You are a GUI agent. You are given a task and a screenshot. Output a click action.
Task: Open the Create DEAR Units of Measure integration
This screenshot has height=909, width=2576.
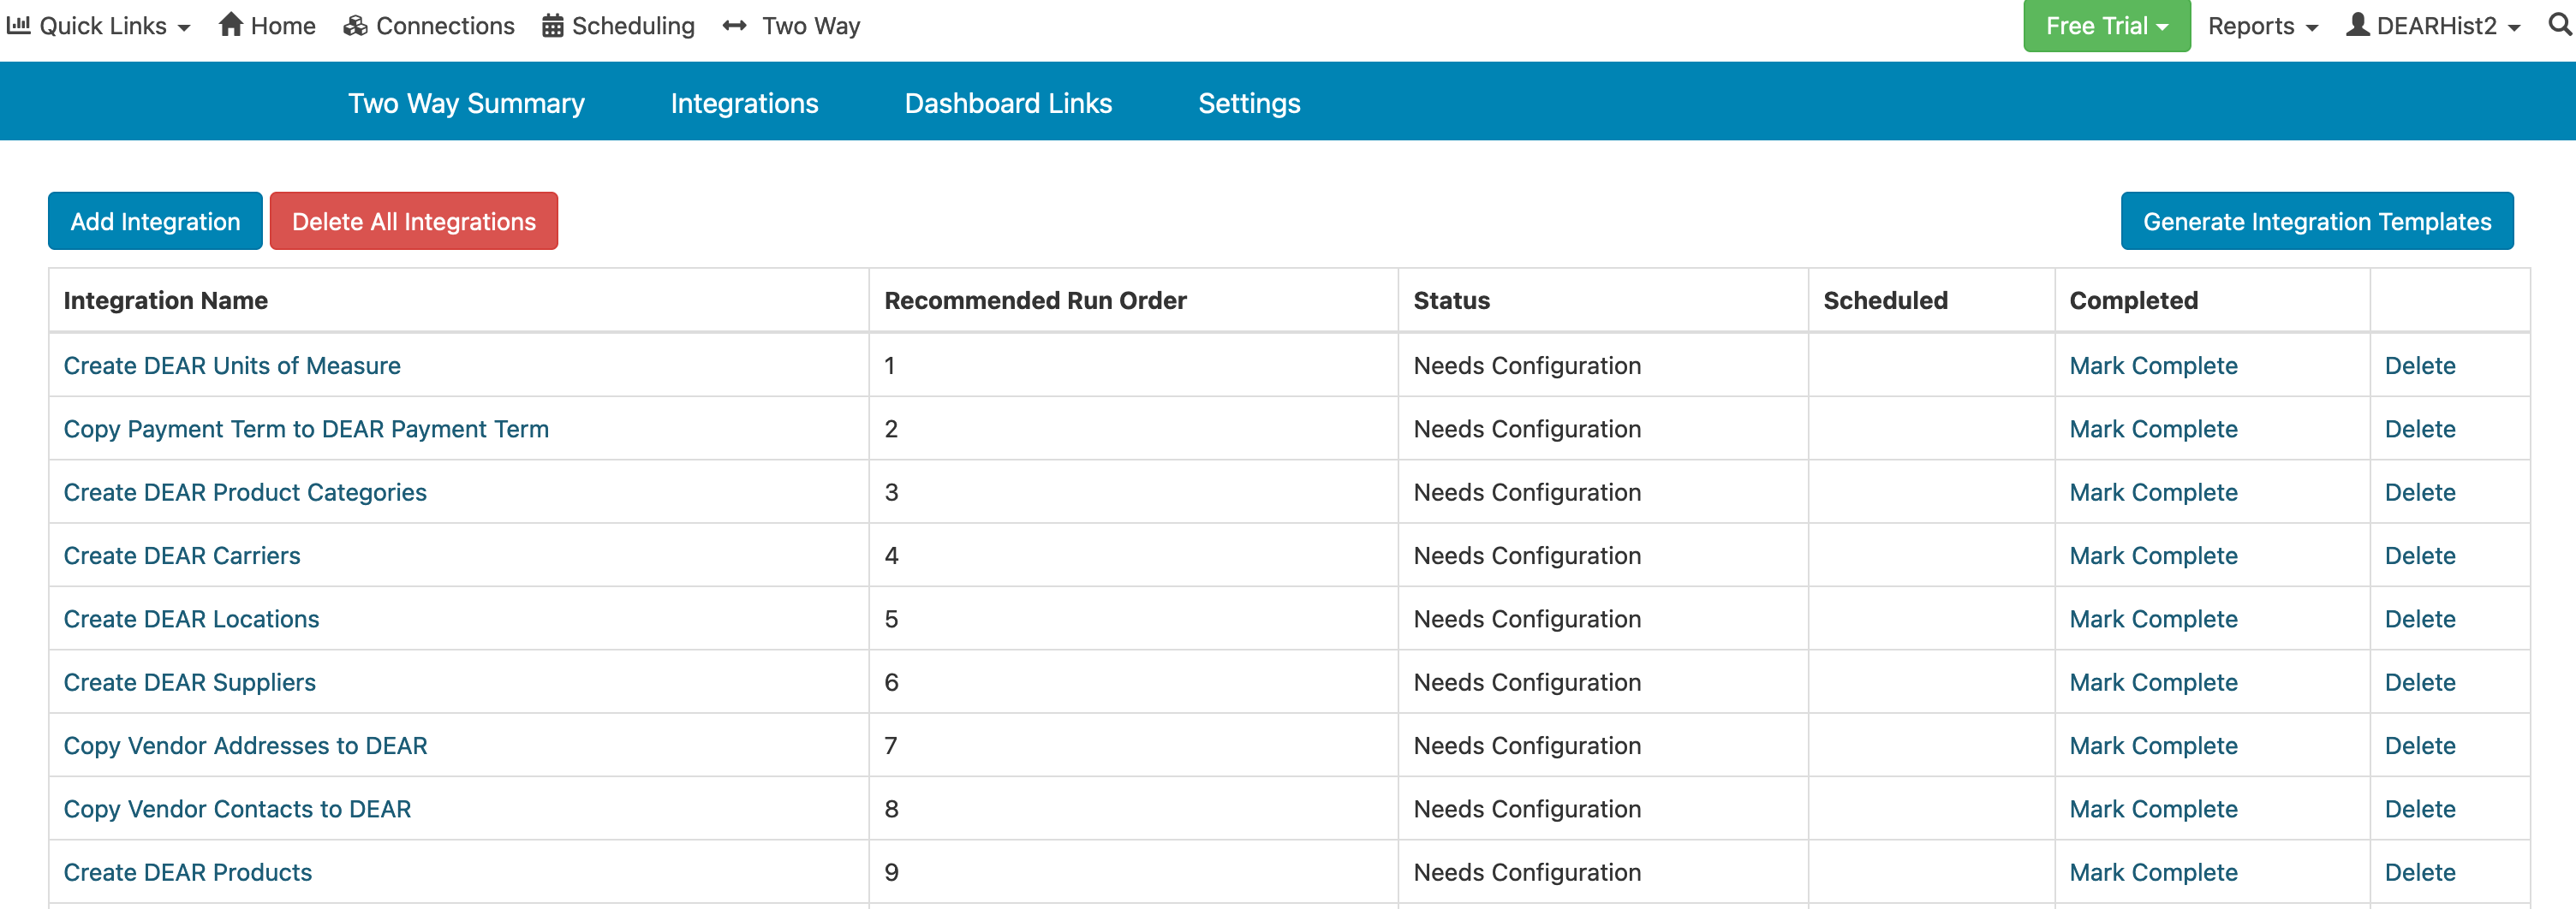click(x=232, y=365)
